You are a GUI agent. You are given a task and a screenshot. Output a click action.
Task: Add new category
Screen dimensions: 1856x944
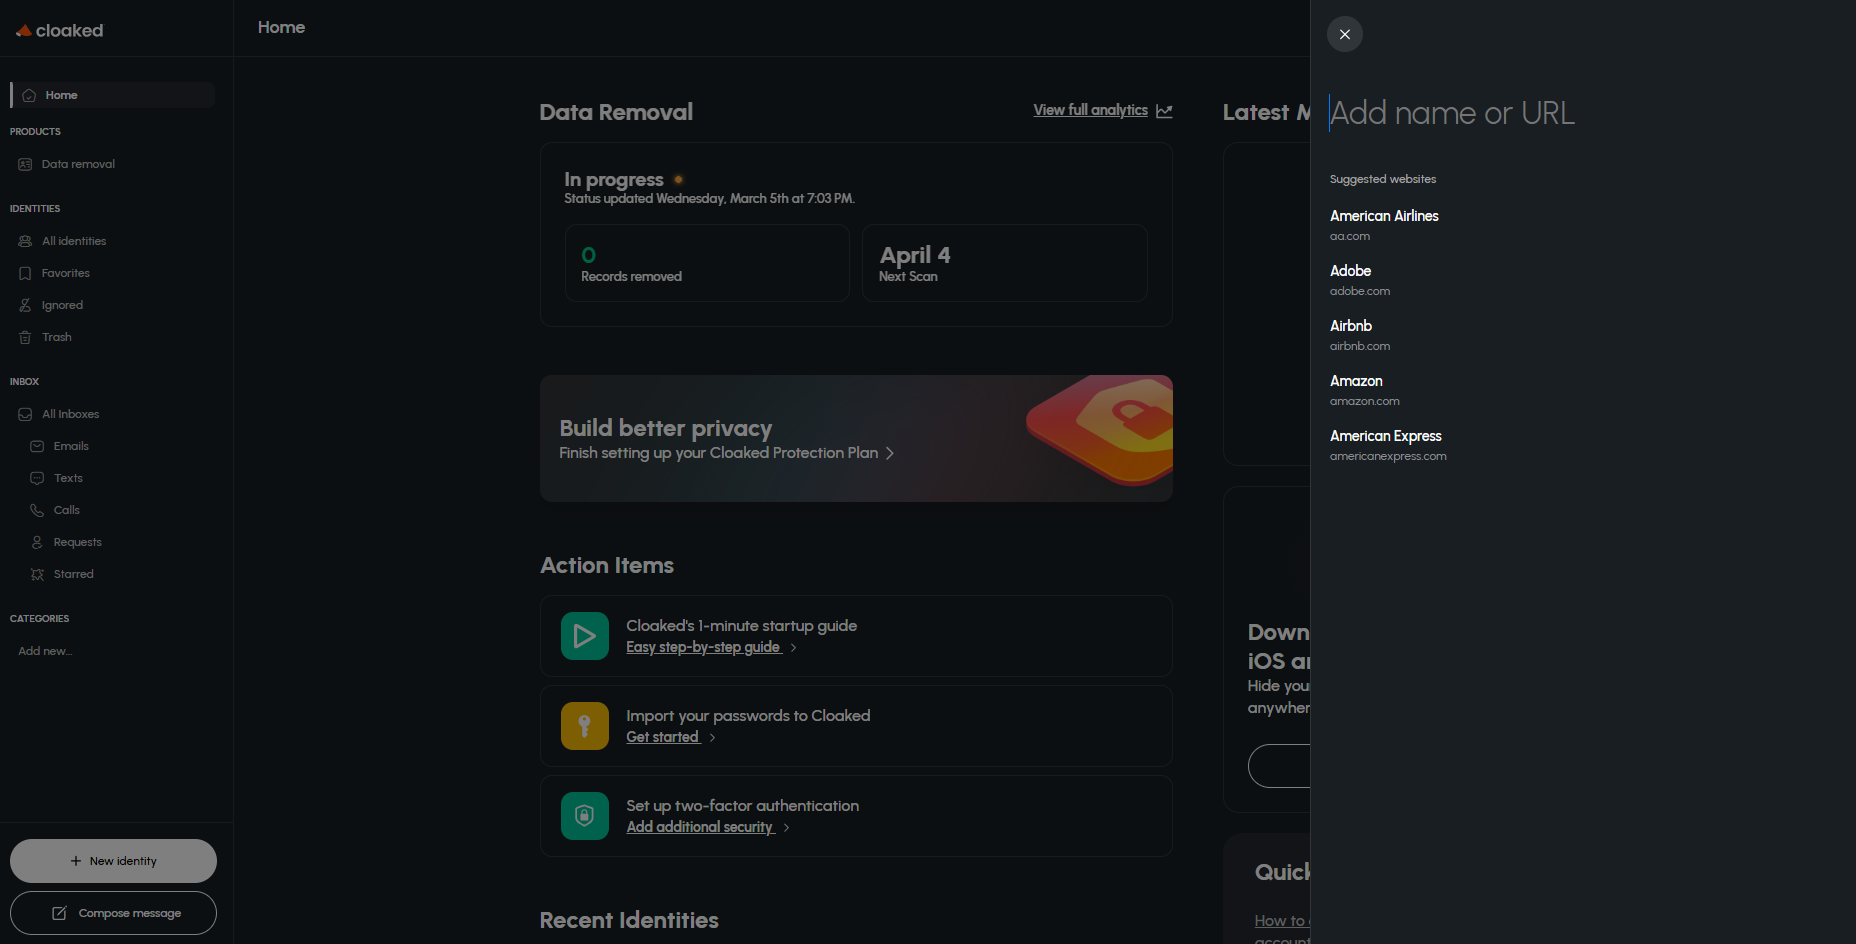(45, 651)
